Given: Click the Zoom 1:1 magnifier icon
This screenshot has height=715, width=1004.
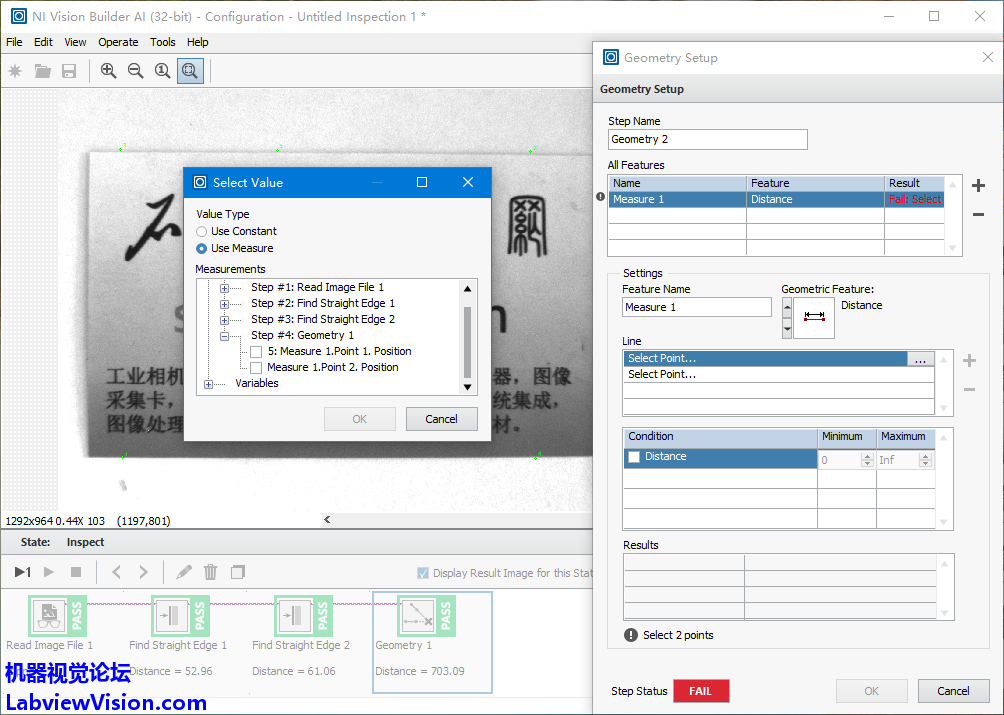Looking at the screenshot, I should (x=163, y=71).
